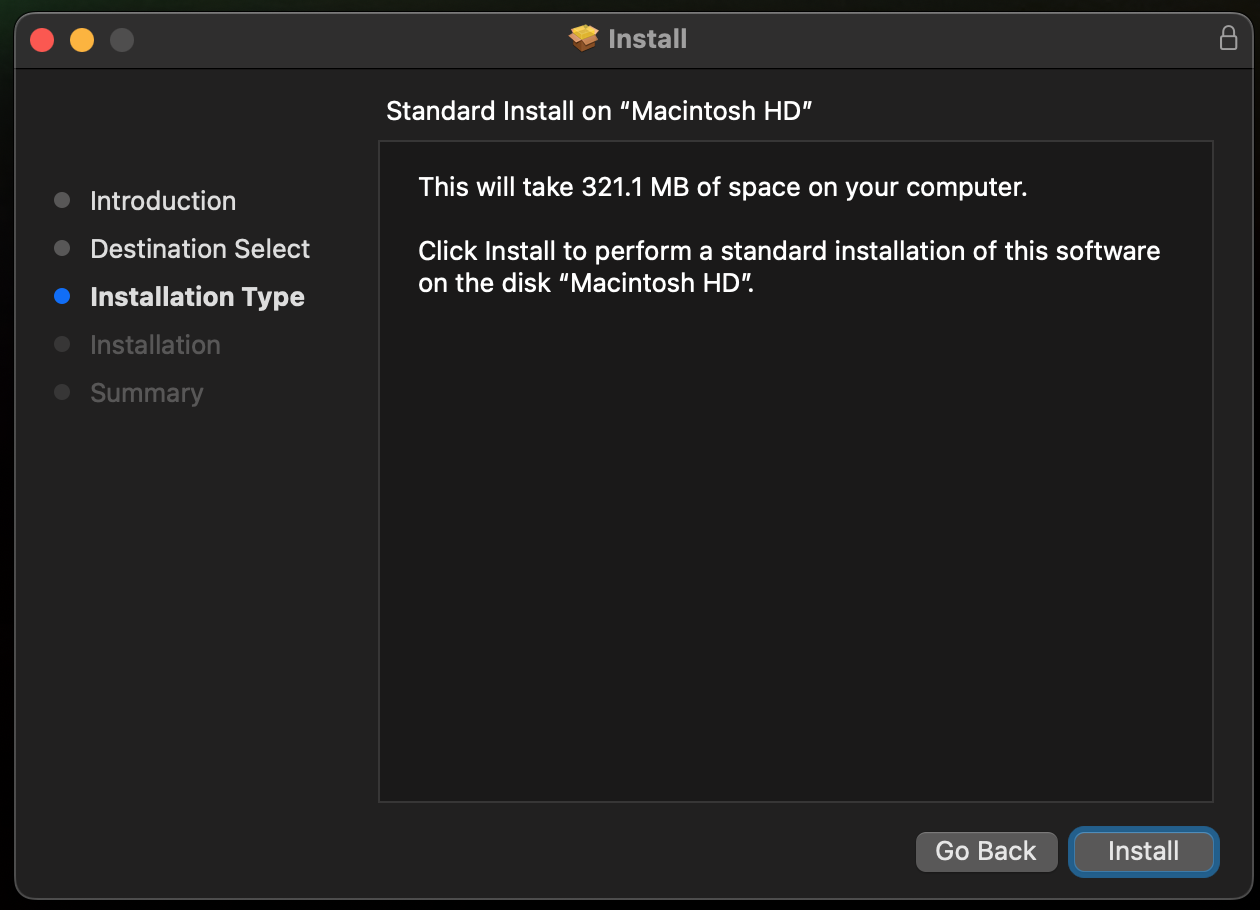Click the Summary step bullet
The image size is (1260, 910).
(62, 392)
